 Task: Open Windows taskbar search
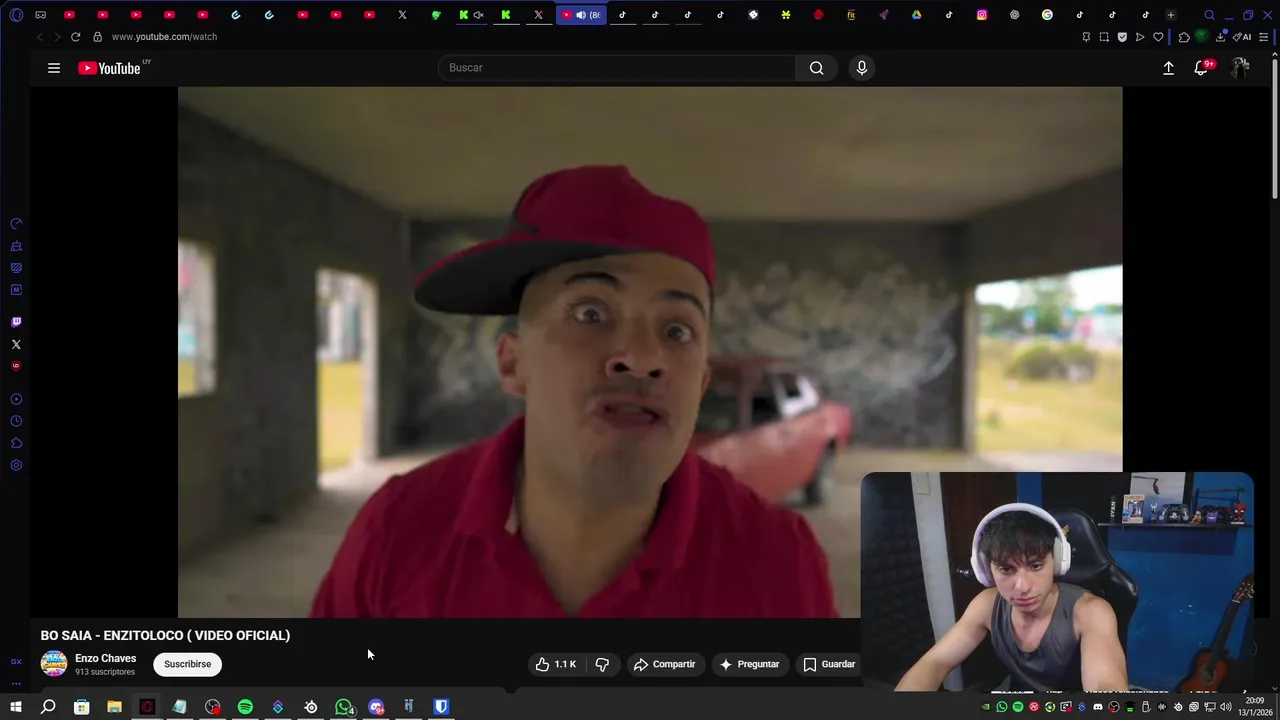pos(48,707)
